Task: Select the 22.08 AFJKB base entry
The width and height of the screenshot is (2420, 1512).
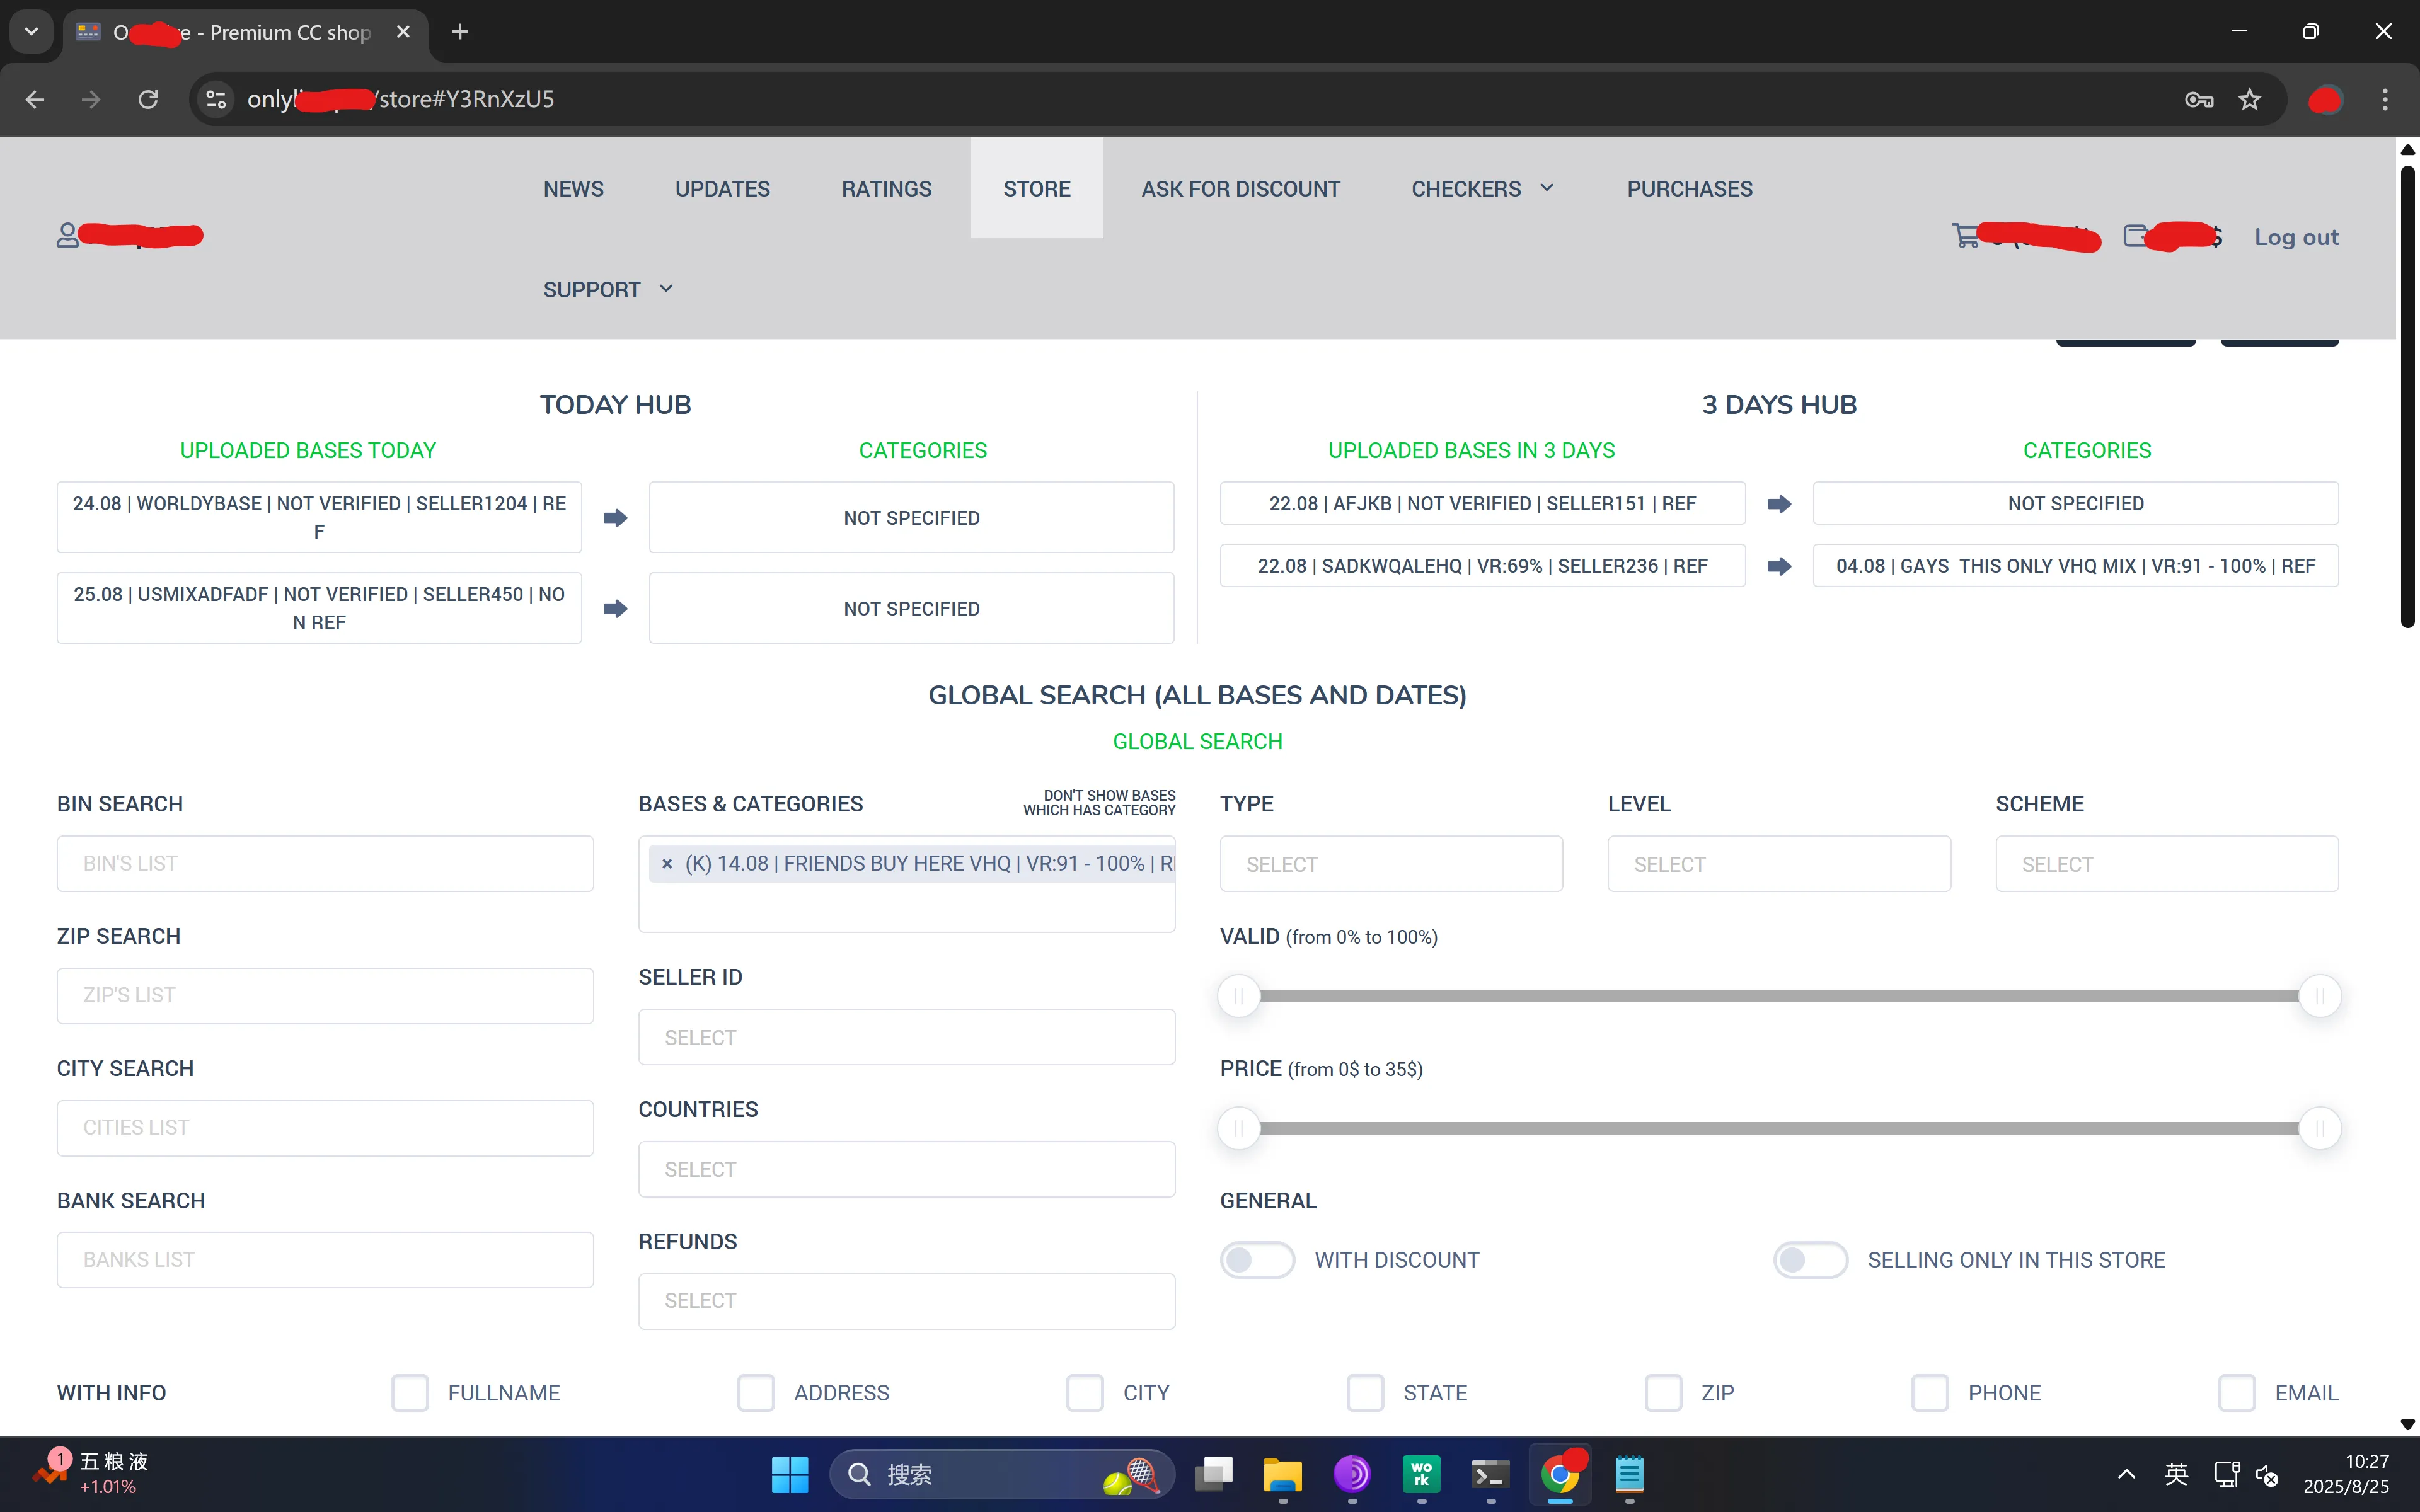Action: click(x=1482, y=503)
